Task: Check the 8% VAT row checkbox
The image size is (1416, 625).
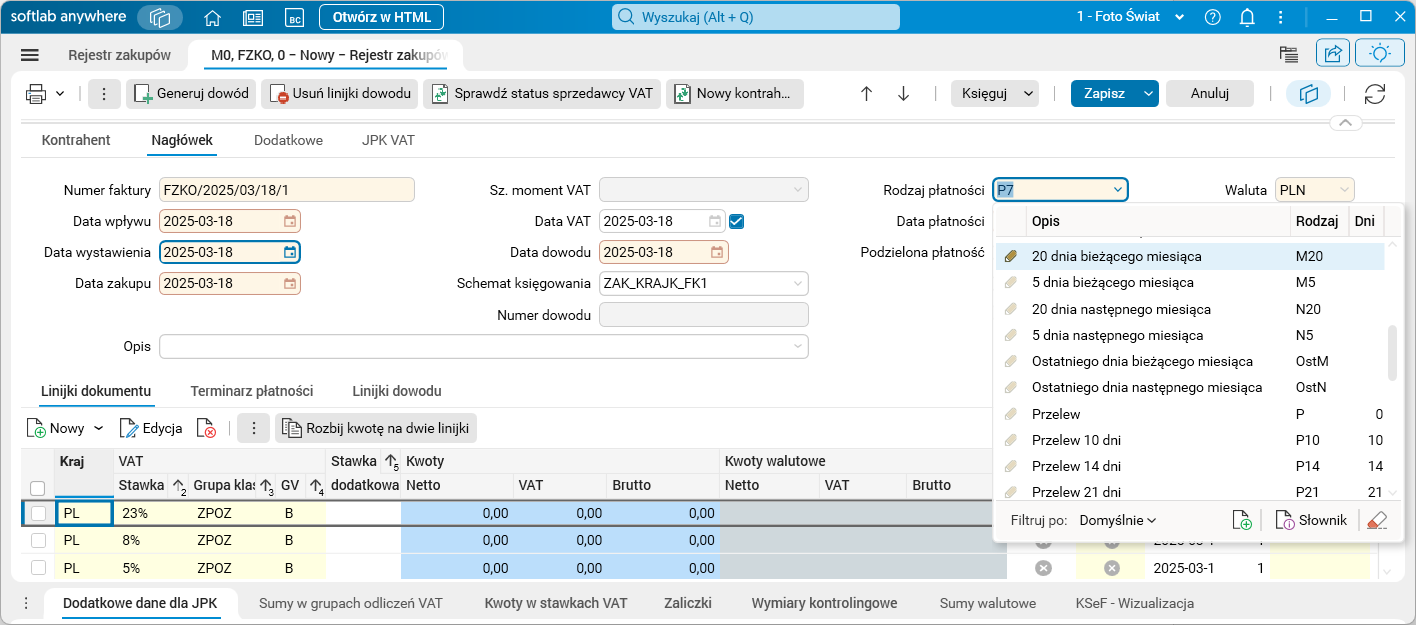Action: tap(38, 540)
